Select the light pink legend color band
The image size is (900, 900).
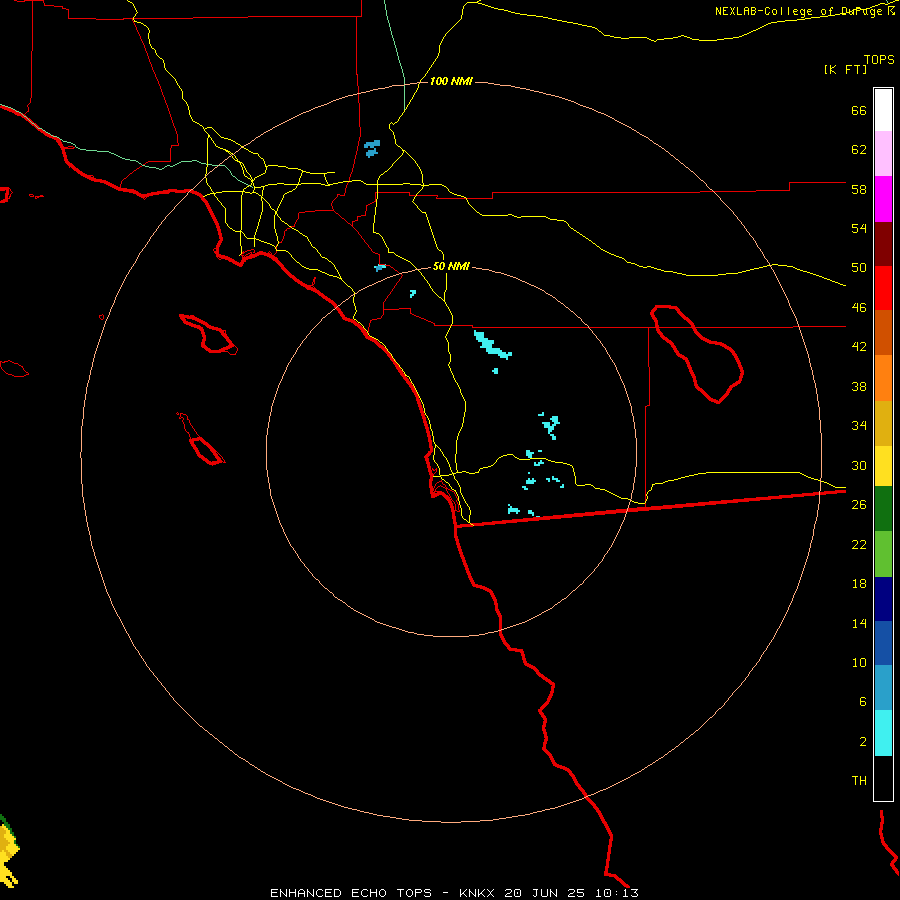coord(883,153)
